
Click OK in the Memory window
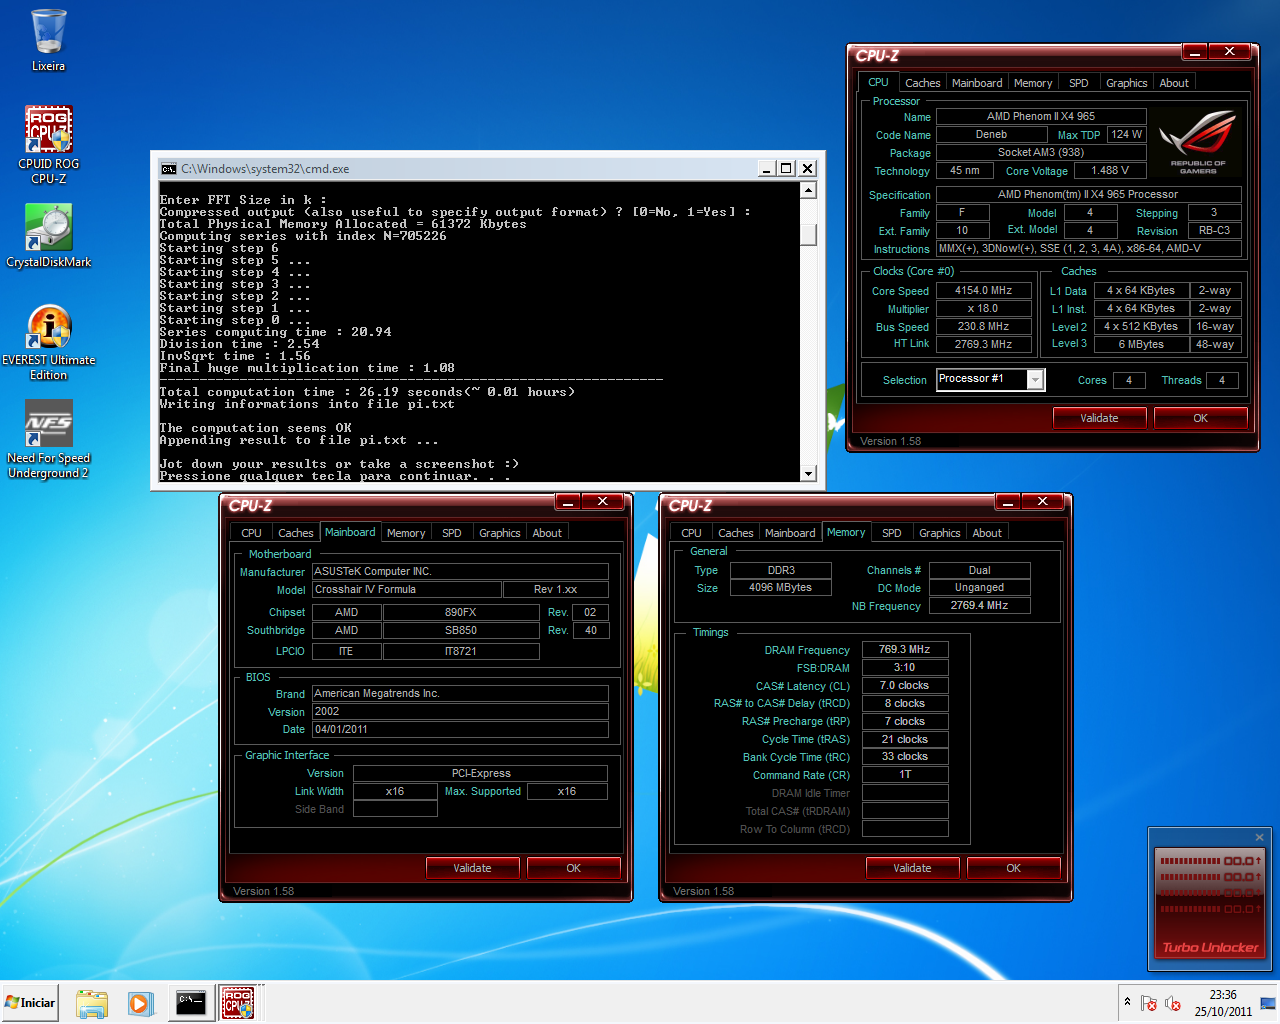click(1013, 868)
